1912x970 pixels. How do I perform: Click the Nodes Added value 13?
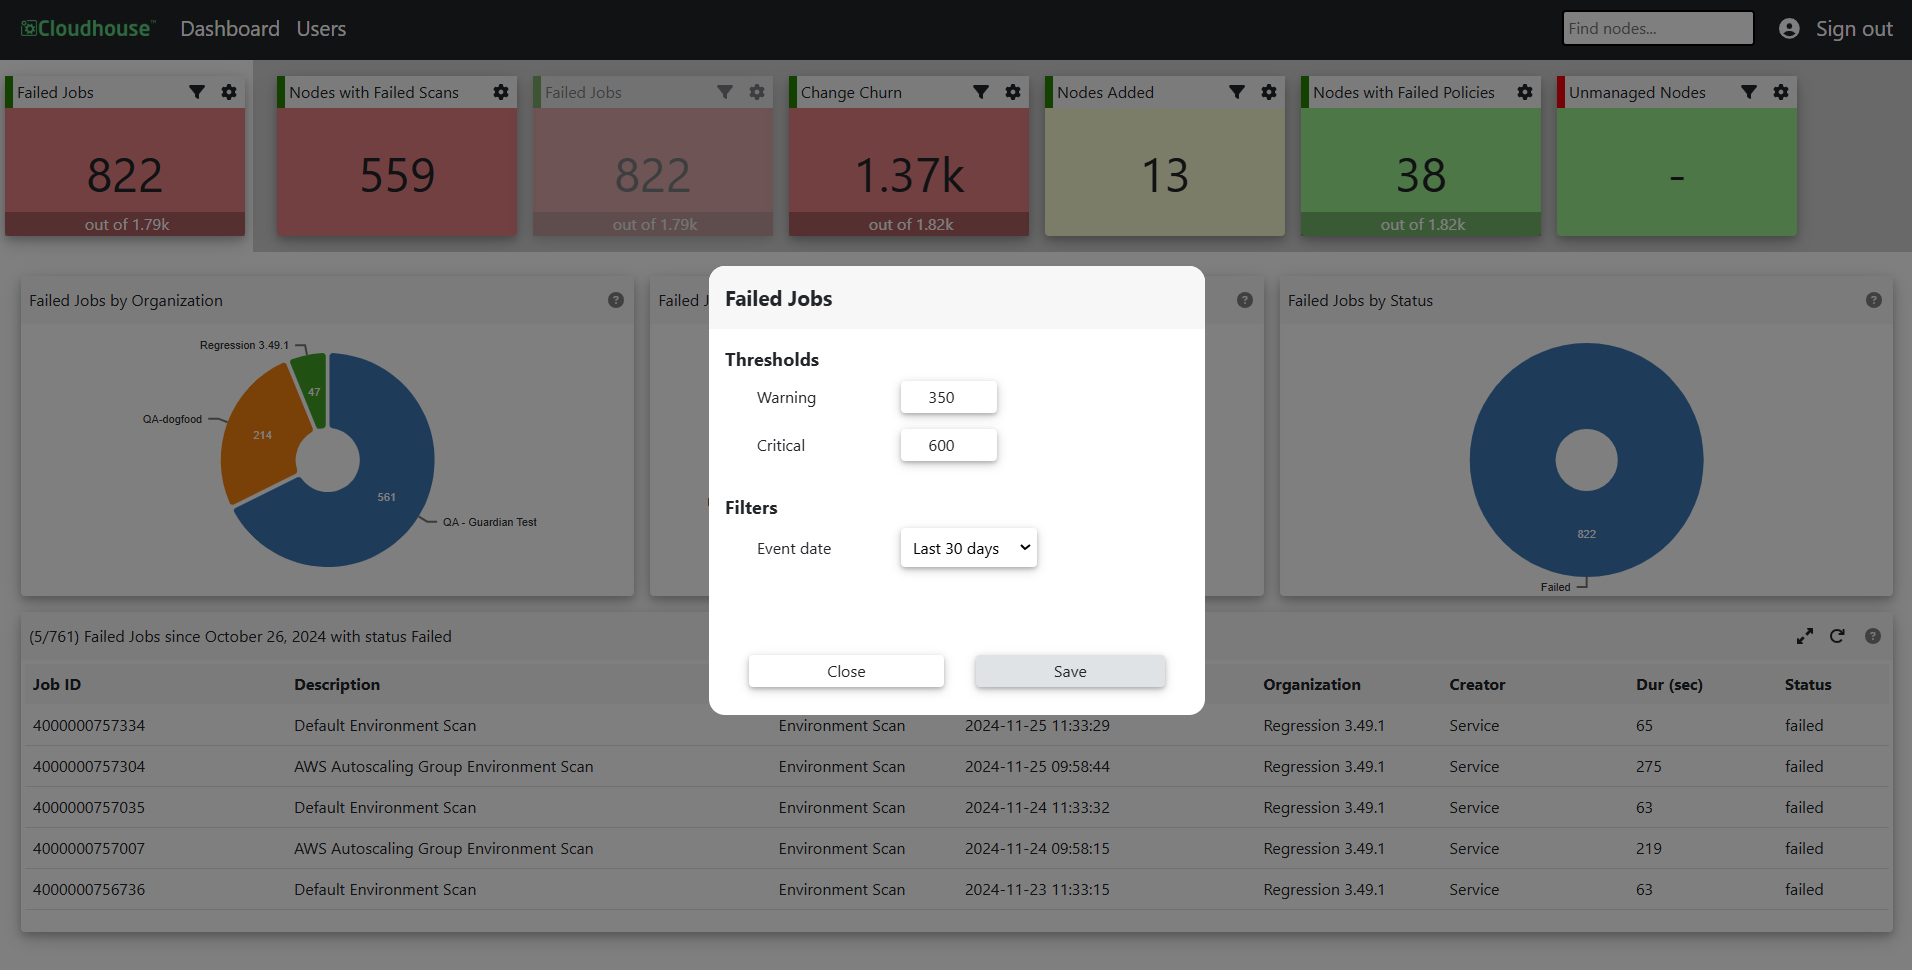(x=1165, y=176)
